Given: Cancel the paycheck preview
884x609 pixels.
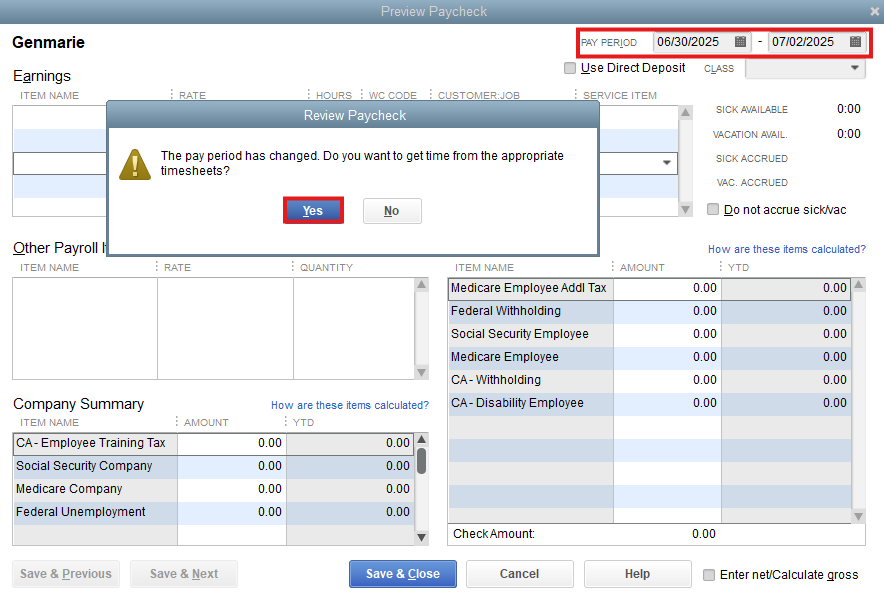Looking at the screenshot, I should (x=519, y=574).
